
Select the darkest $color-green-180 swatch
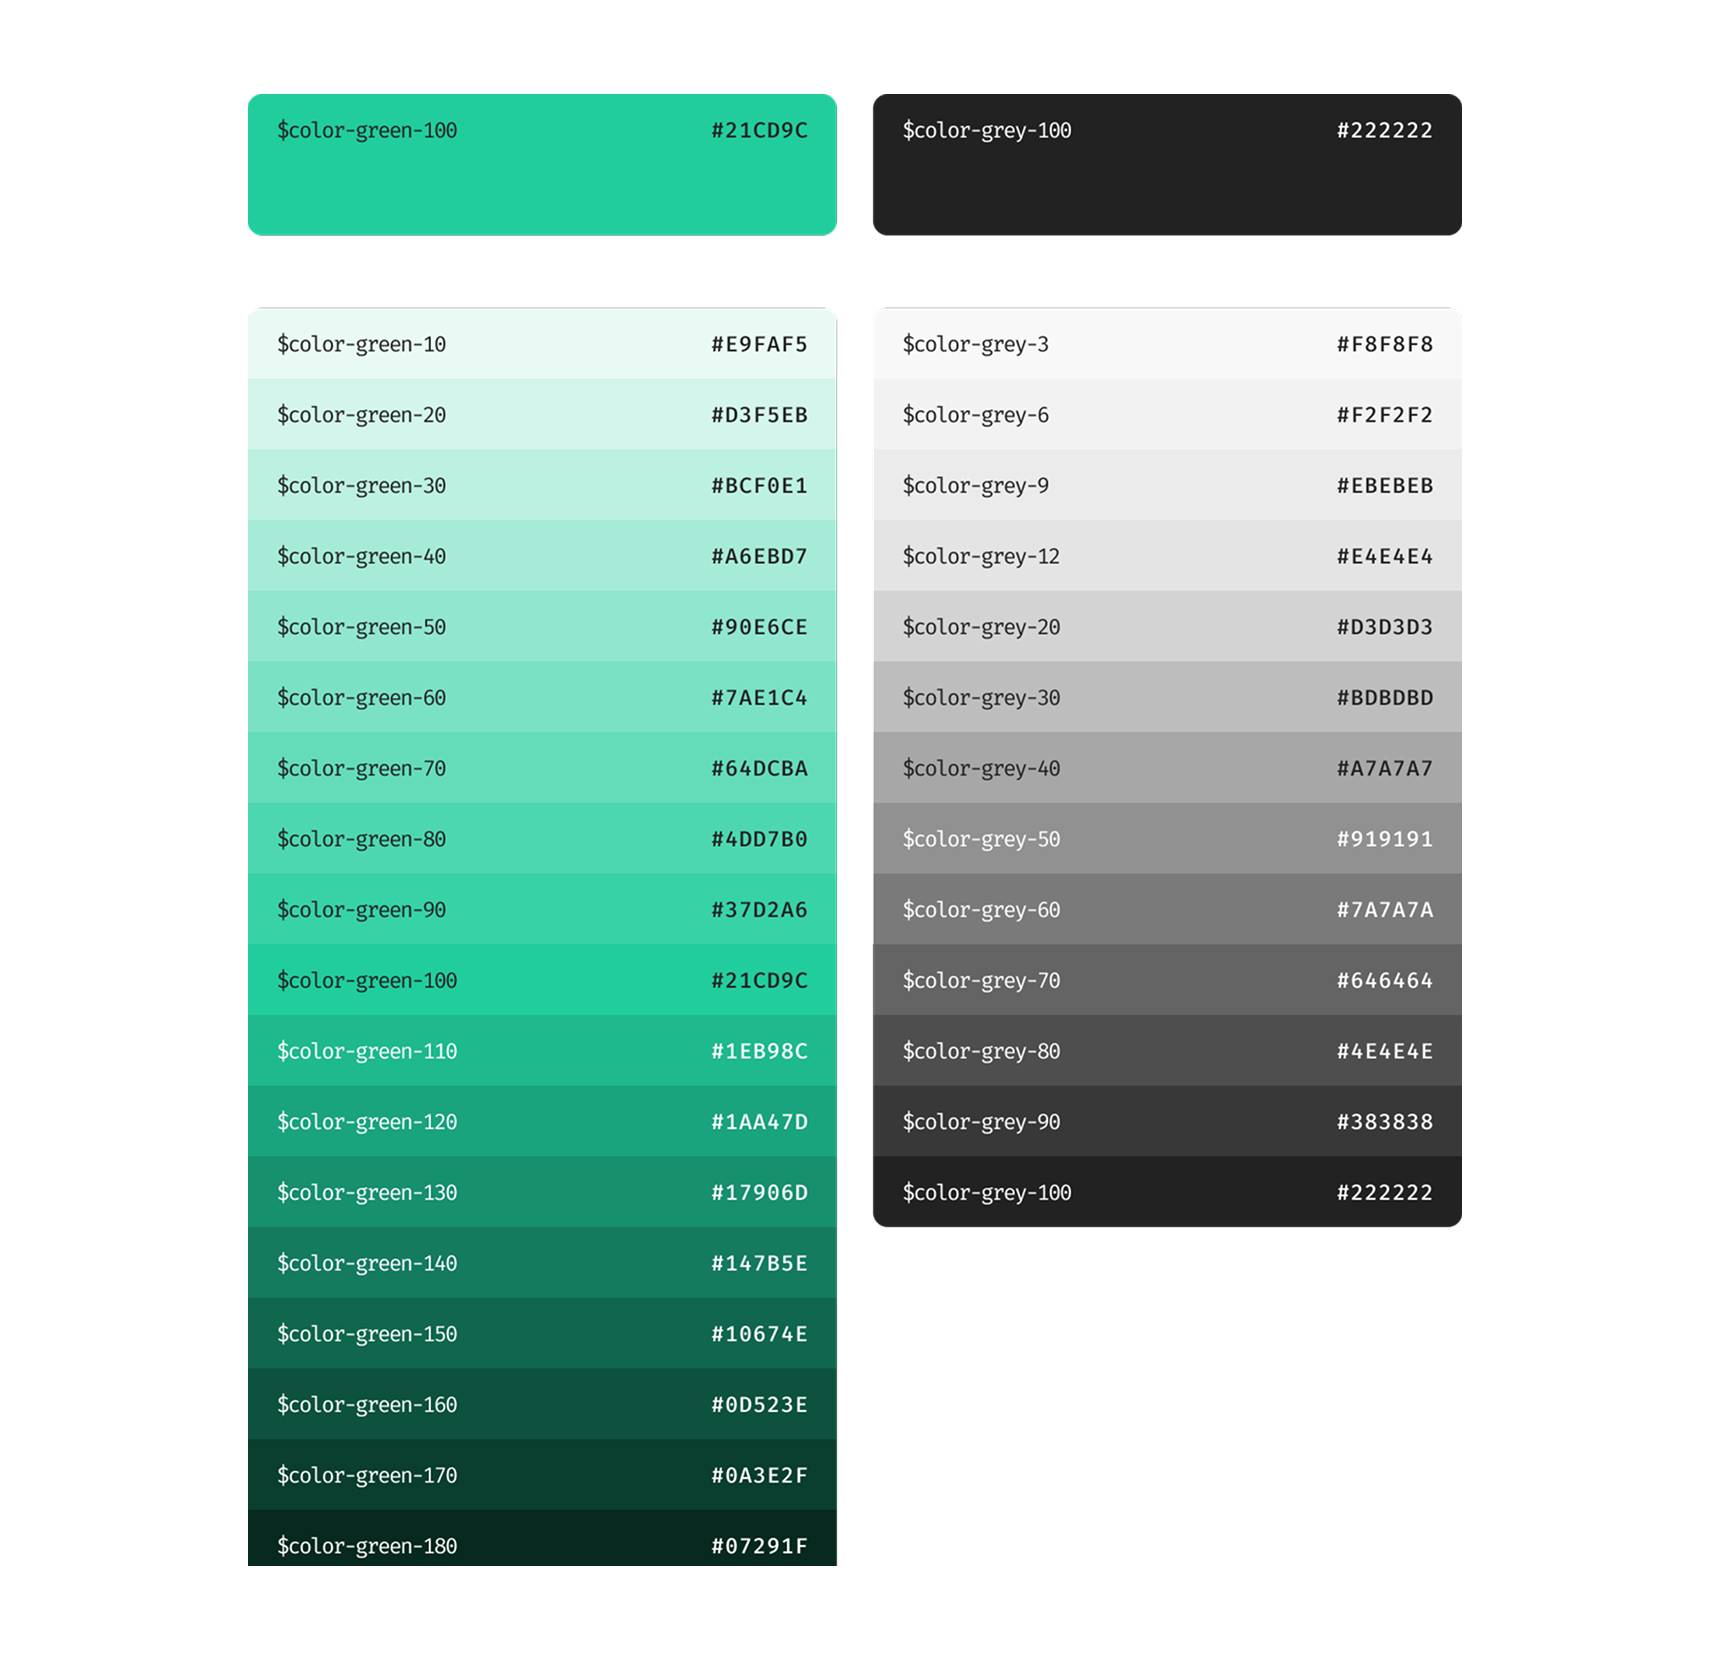click(542, 1538)
